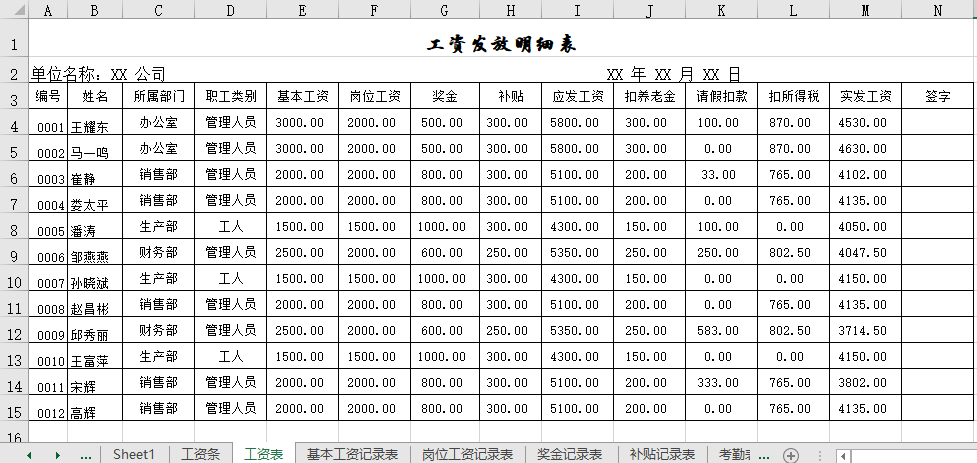Open the 补贴记录表 sheet tab
The height and width of the screenshot is (463, 977).
coord(662,454)
